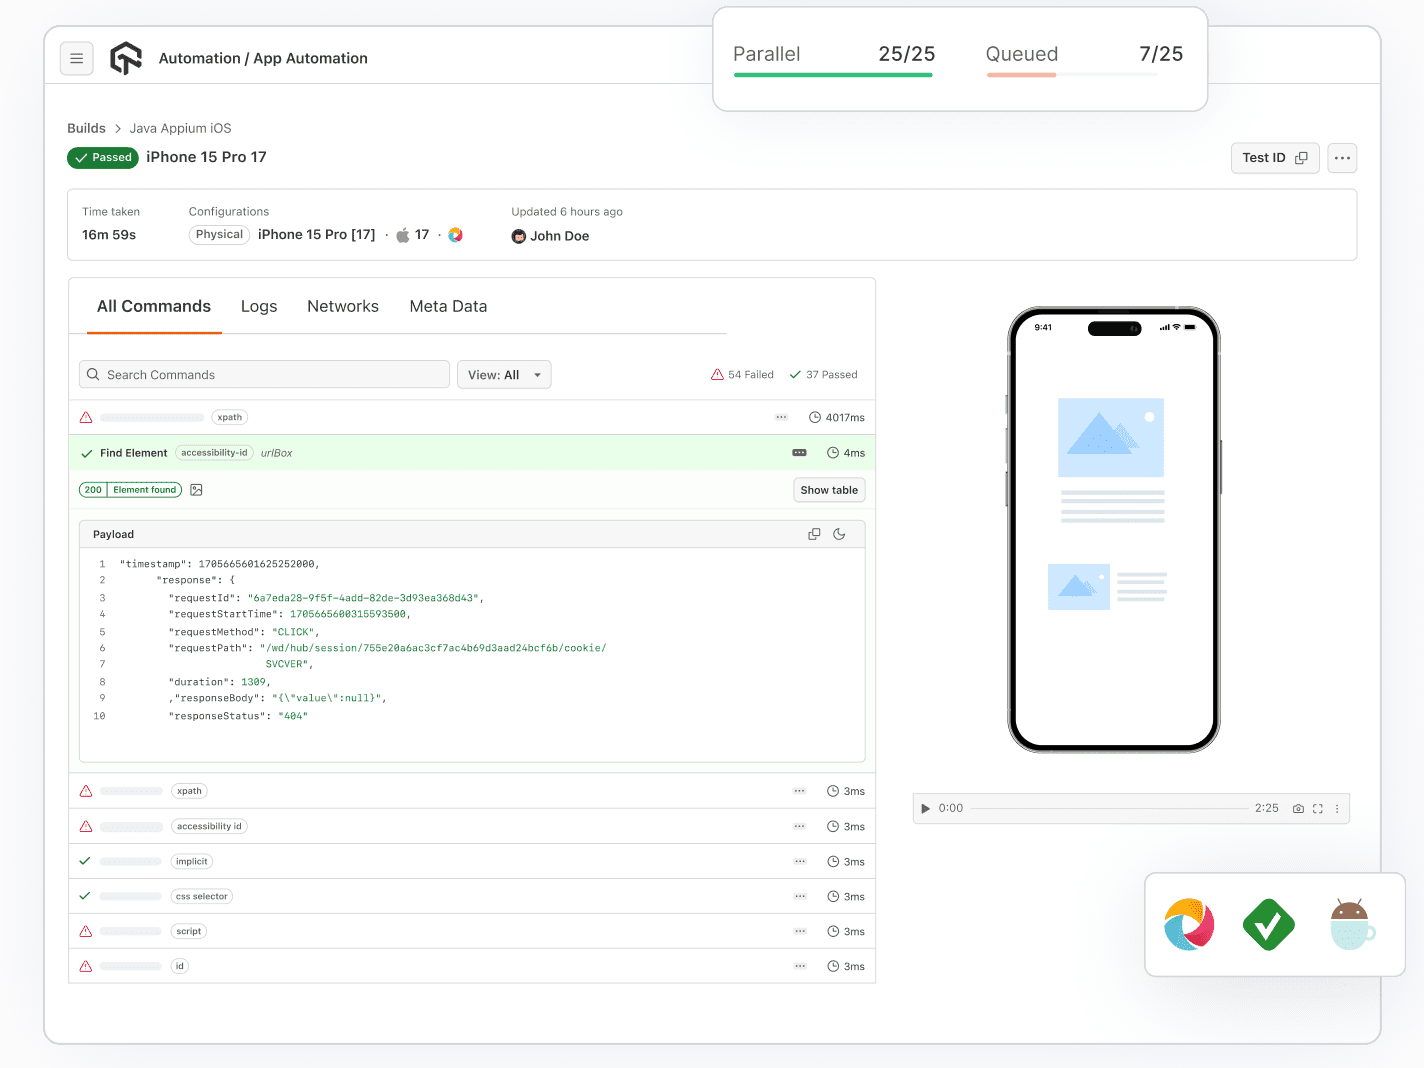This screenshot has height=1068, width=1424.
Task: Click the copy icon on the Payload header
Action: [x=814, y=533]
